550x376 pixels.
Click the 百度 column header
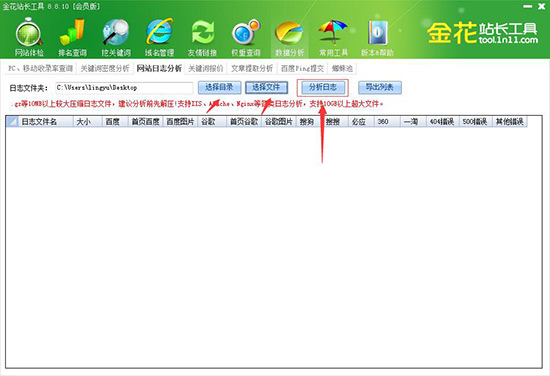point(115,122)
